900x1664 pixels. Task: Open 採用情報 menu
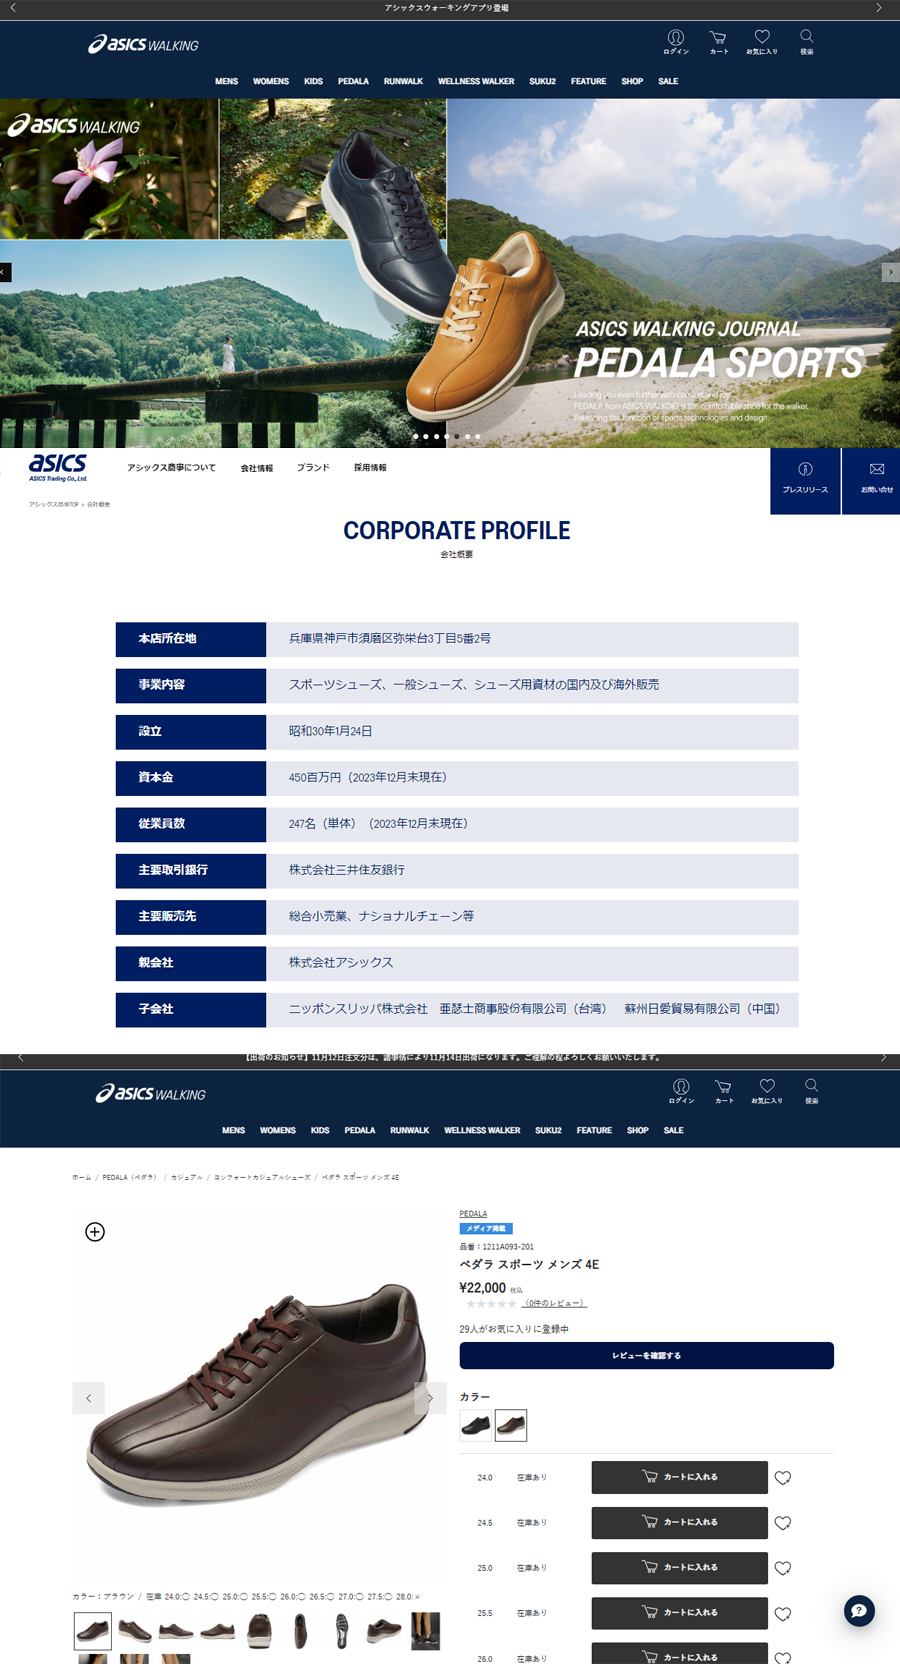click(x=370, y=467)
